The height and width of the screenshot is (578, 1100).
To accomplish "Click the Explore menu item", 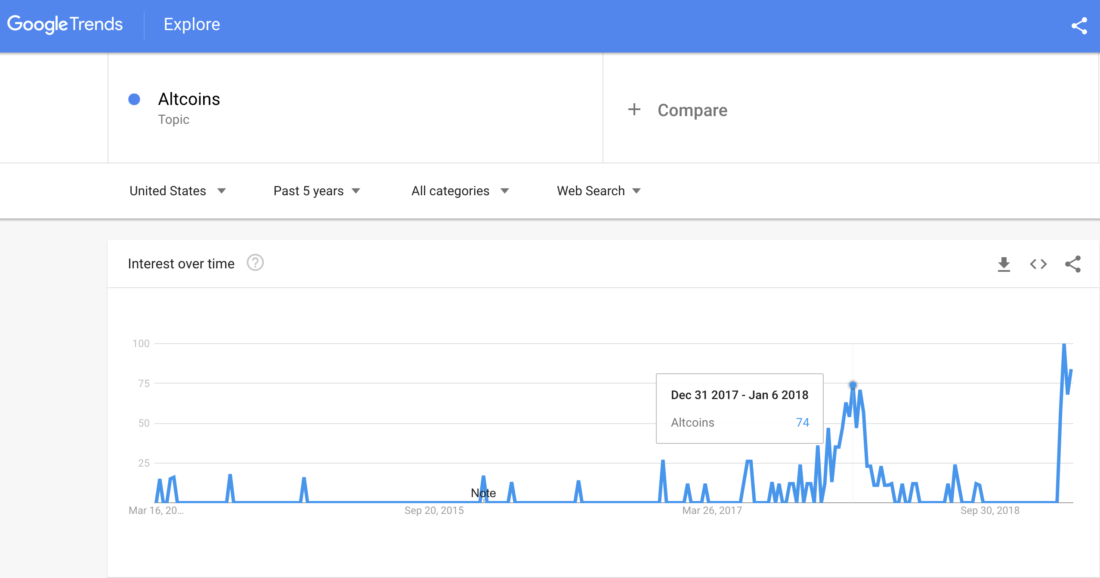I will [191, 24].
